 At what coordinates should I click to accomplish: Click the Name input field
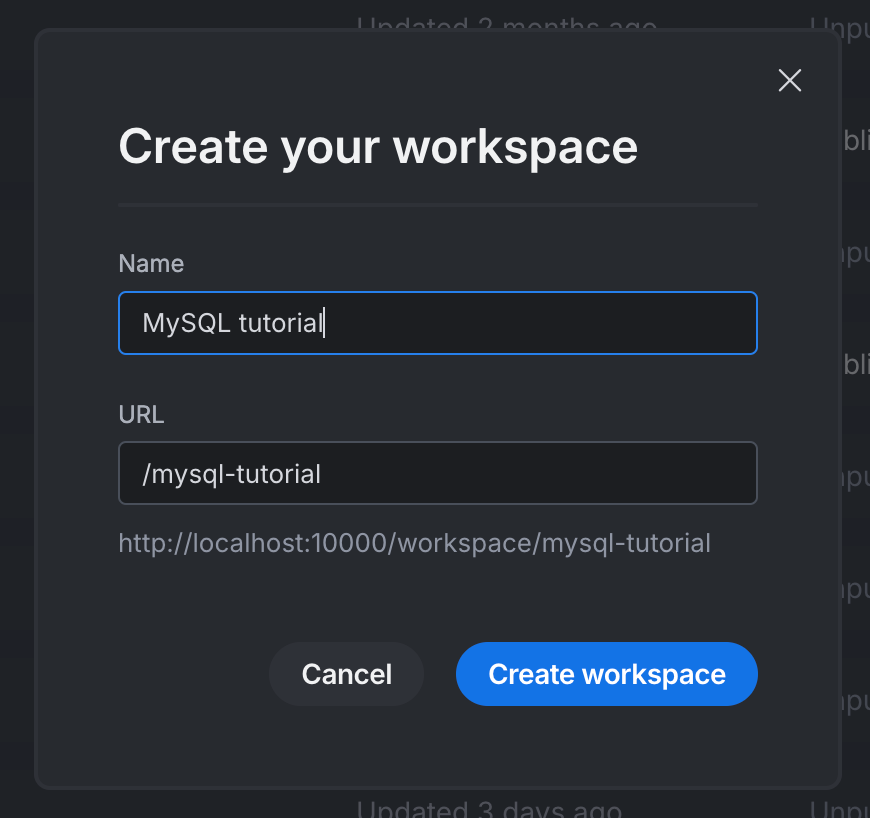[438, 323]
